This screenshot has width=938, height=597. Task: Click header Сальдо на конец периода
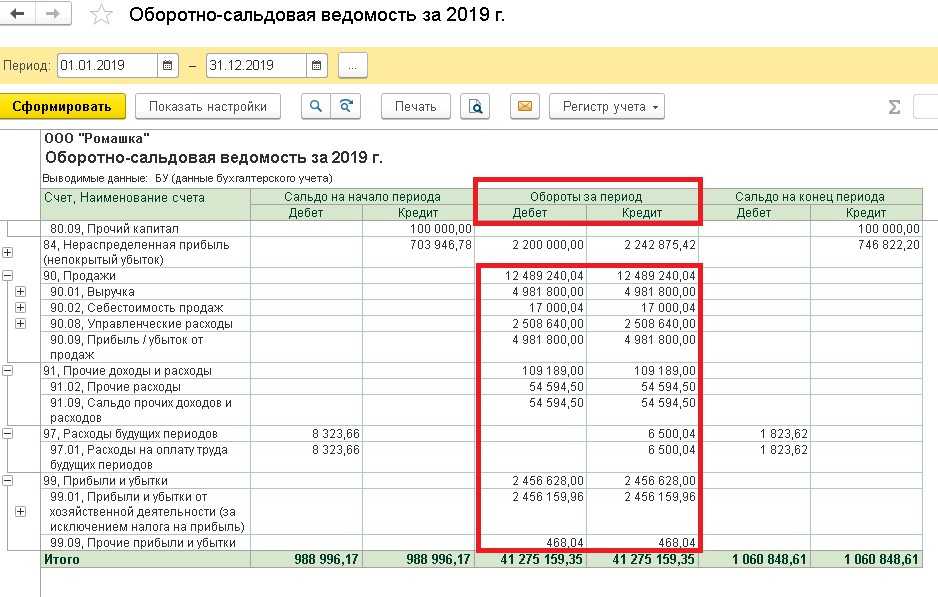click(x=810, y=197)
